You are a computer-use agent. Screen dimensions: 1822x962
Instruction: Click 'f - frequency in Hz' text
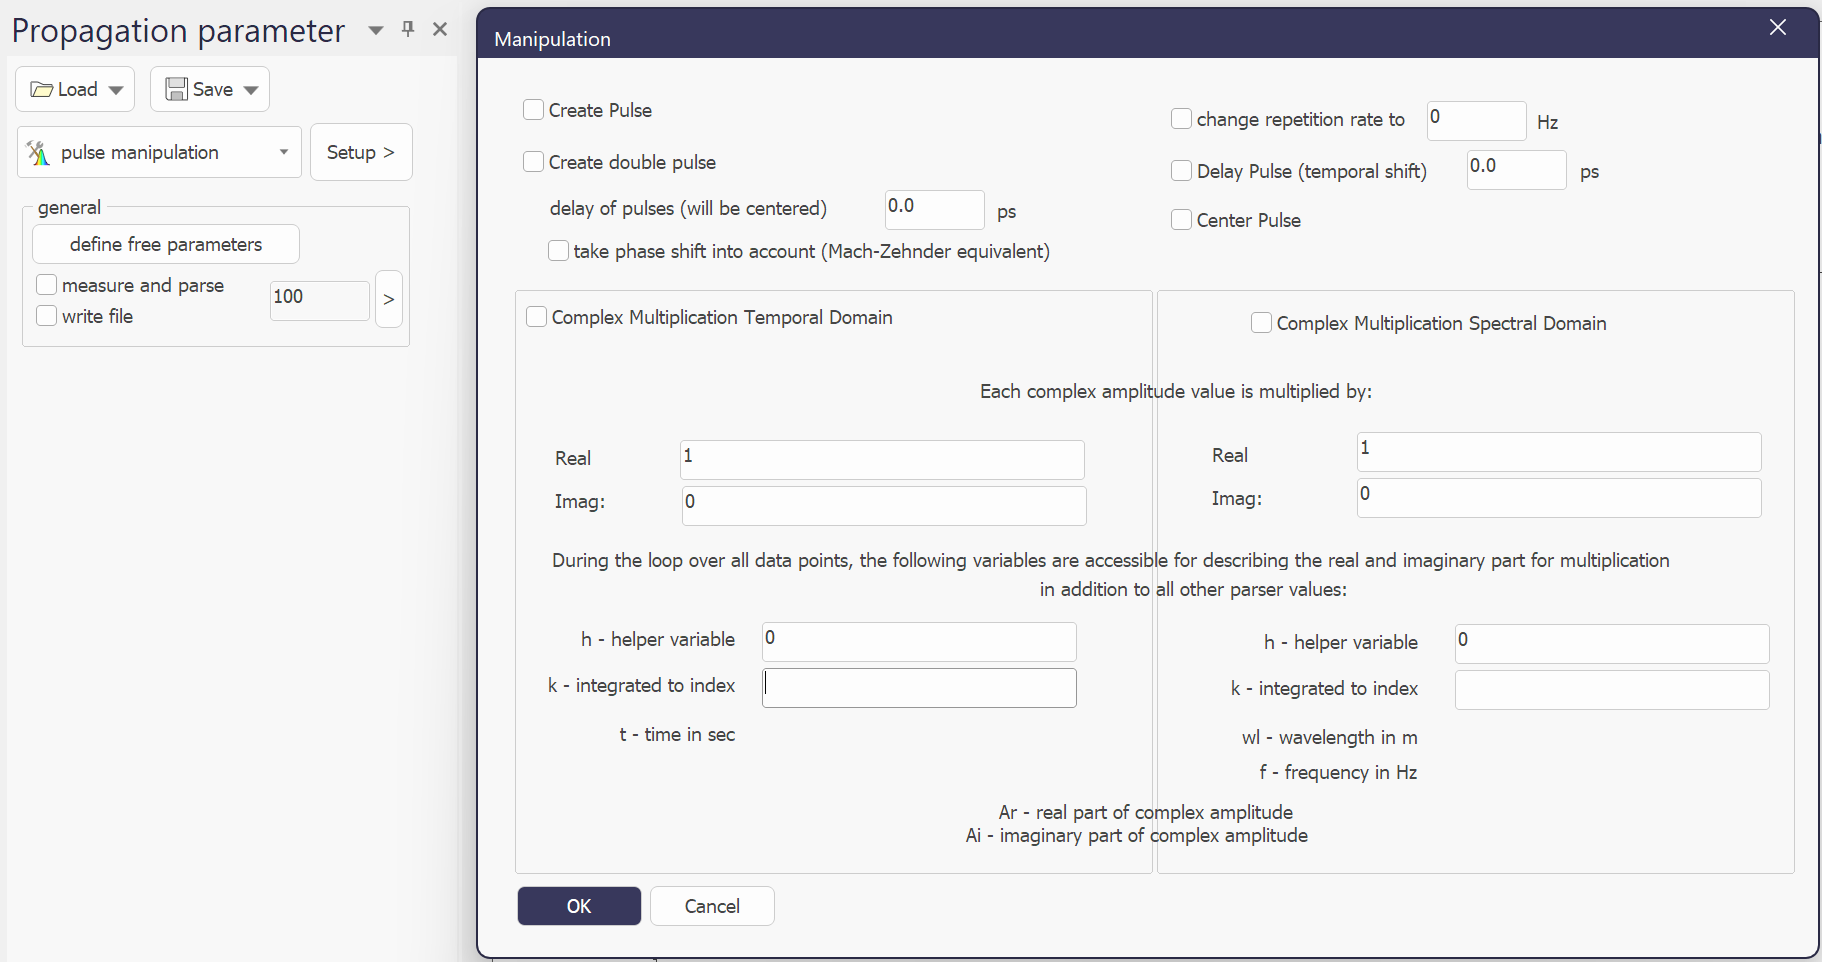pos(1338,773)
